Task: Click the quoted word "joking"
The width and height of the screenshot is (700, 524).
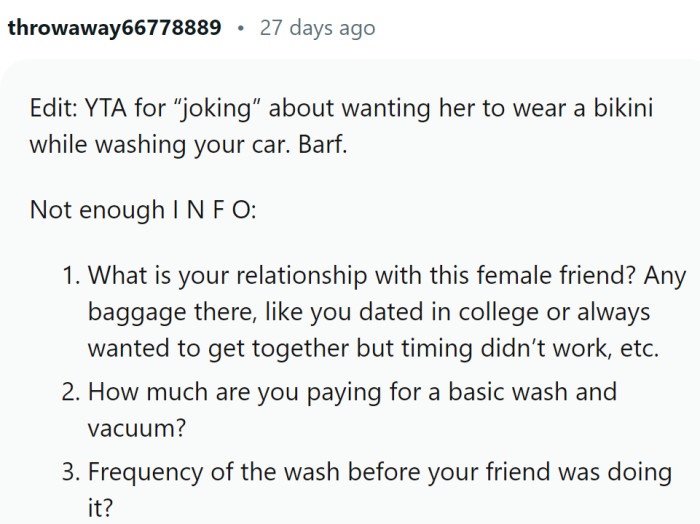Action: point(226,108)
